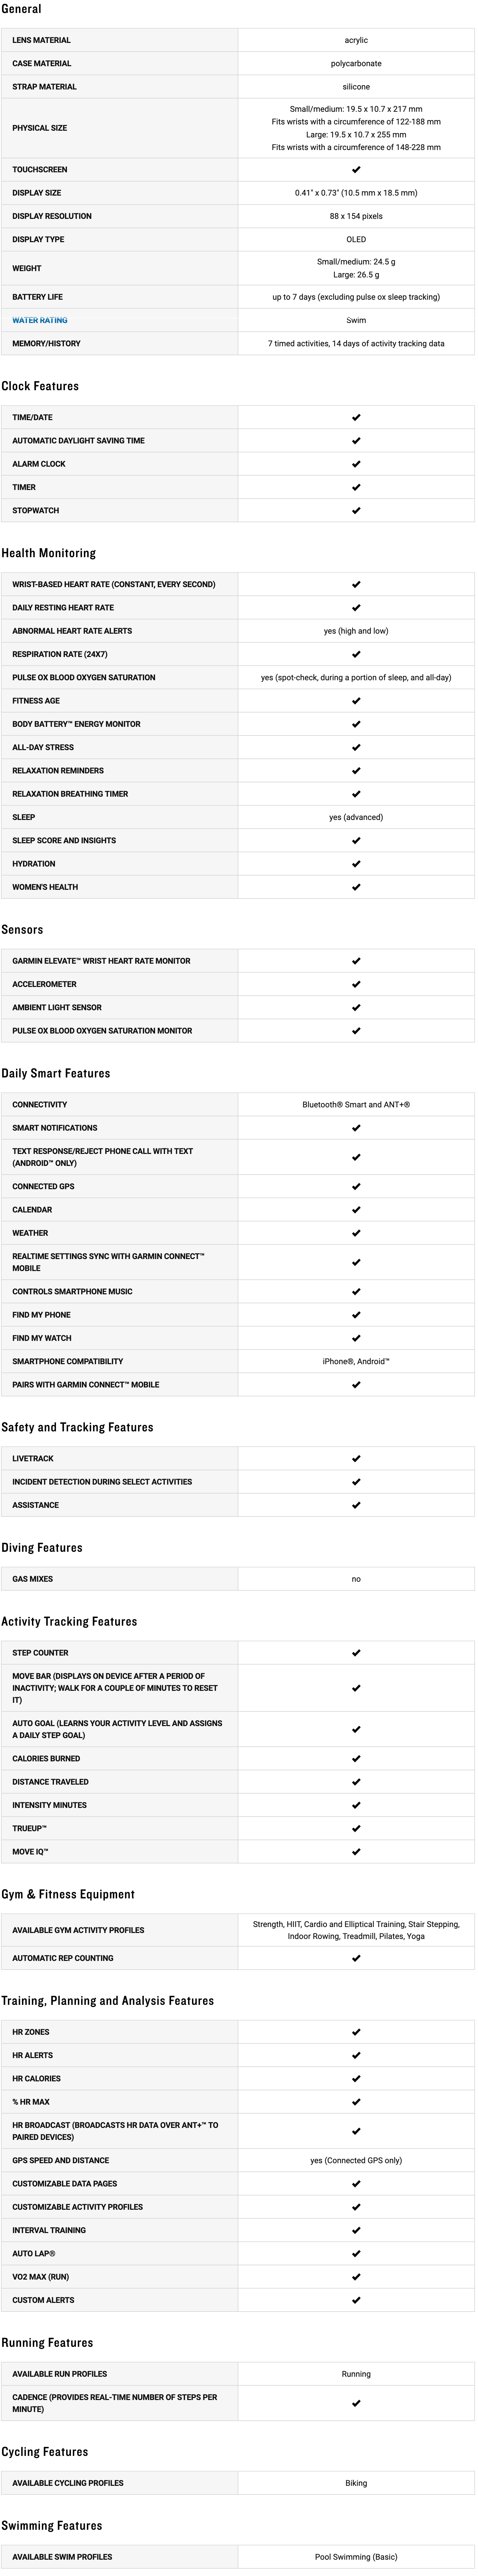Select the Automatic Rep Counting checkmark
Viewport: 478px width, 2576px height.
(356, 1958)
